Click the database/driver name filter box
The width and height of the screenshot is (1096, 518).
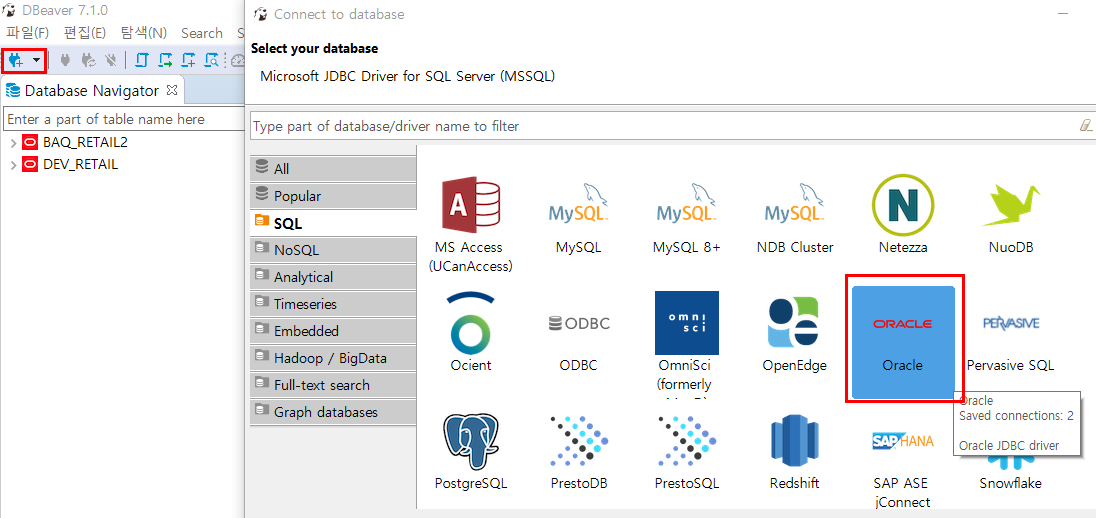(664, 127)
